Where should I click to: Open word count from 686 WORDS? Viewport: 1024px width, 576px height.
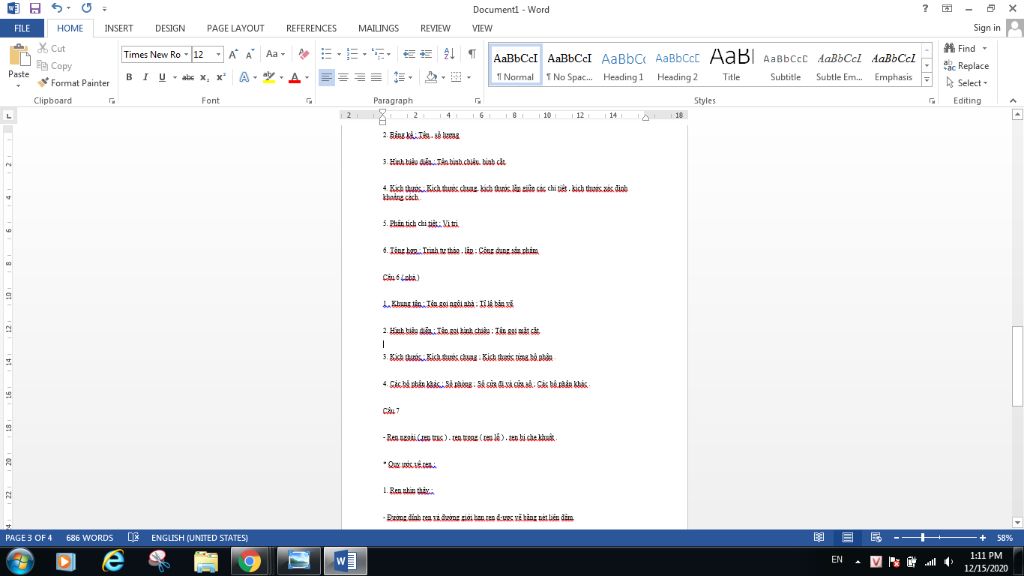(x=89, y=537)
